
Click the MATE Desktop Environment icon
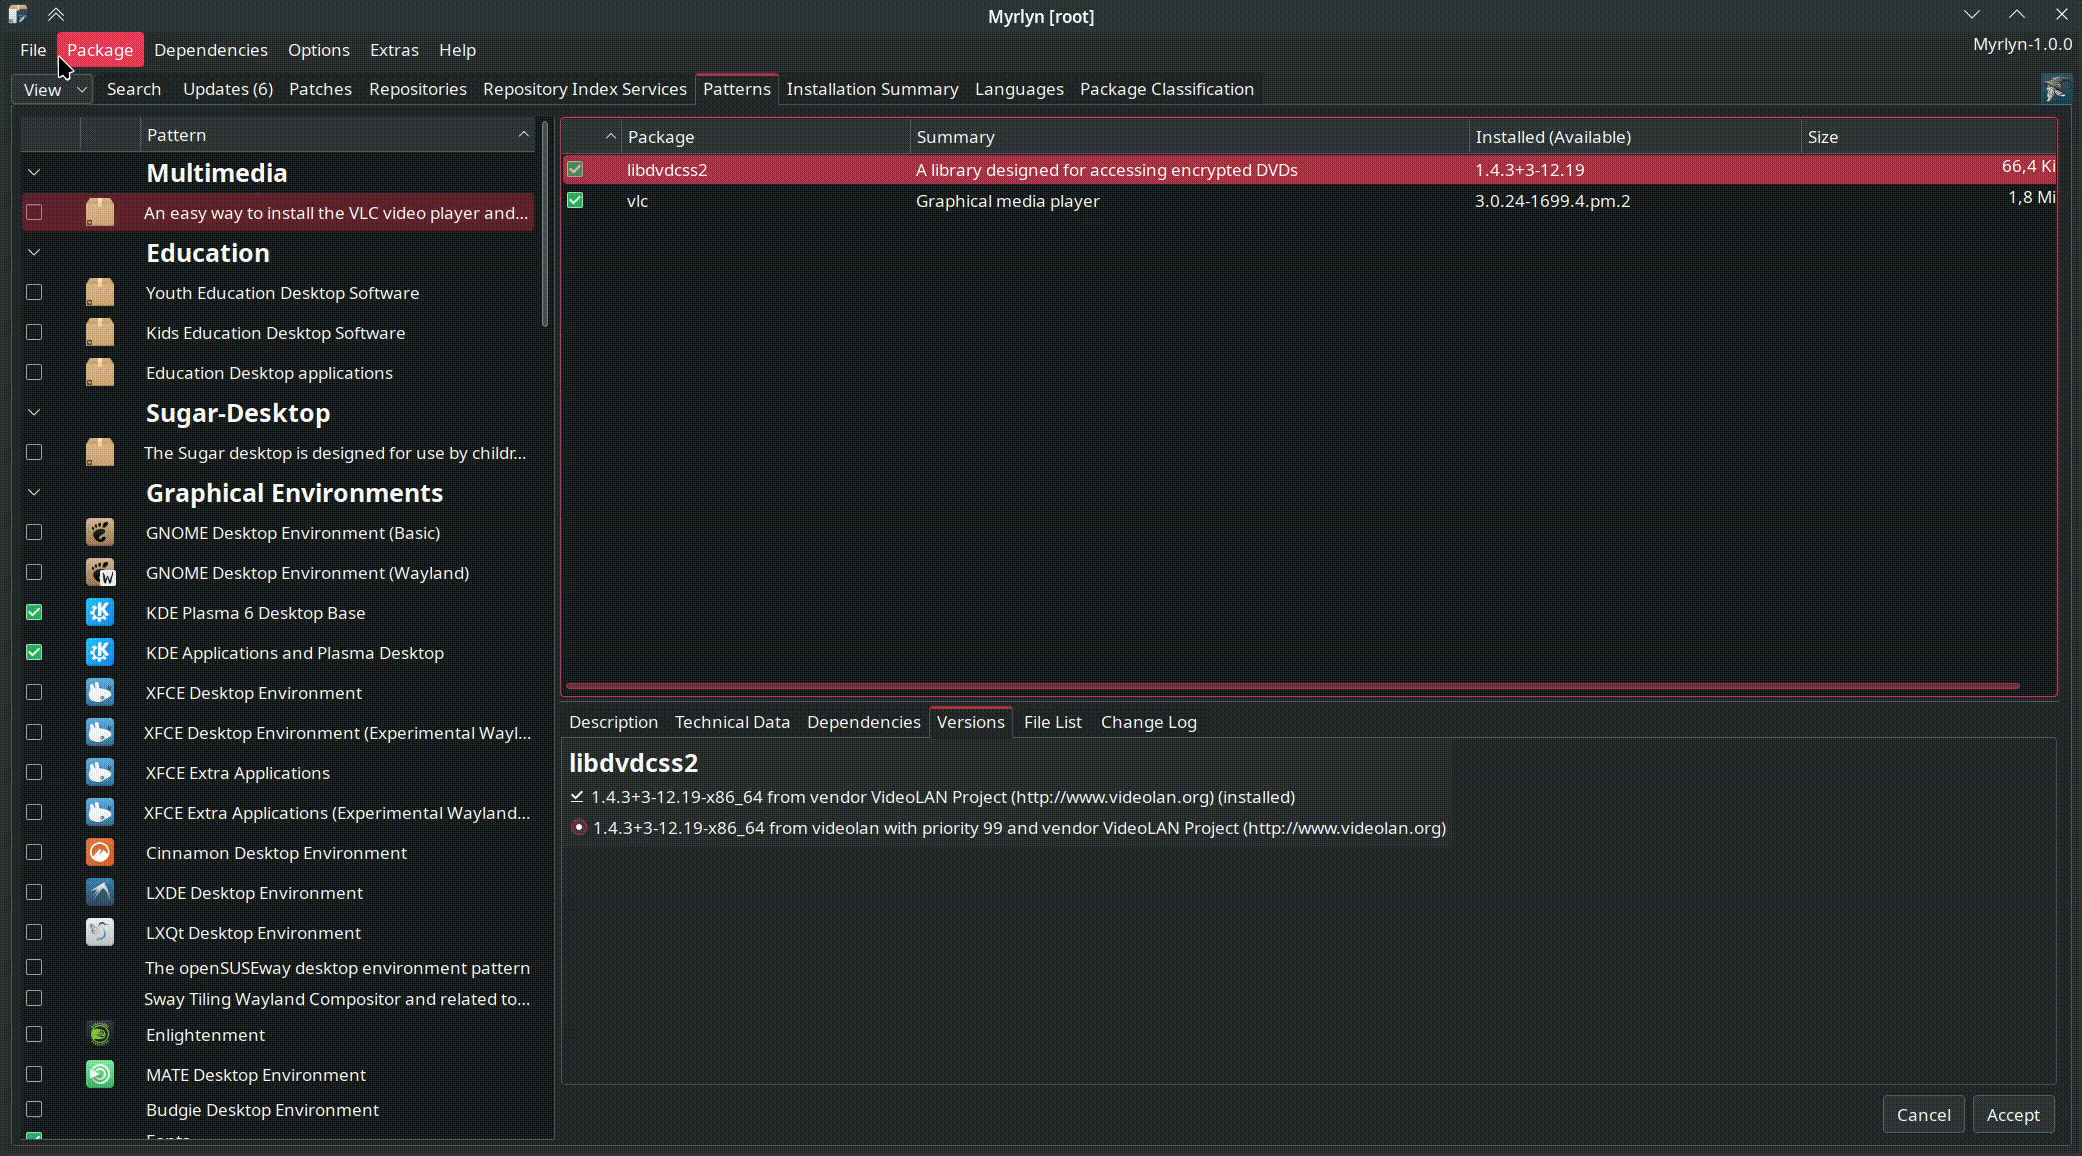[x=100, y=1074]
